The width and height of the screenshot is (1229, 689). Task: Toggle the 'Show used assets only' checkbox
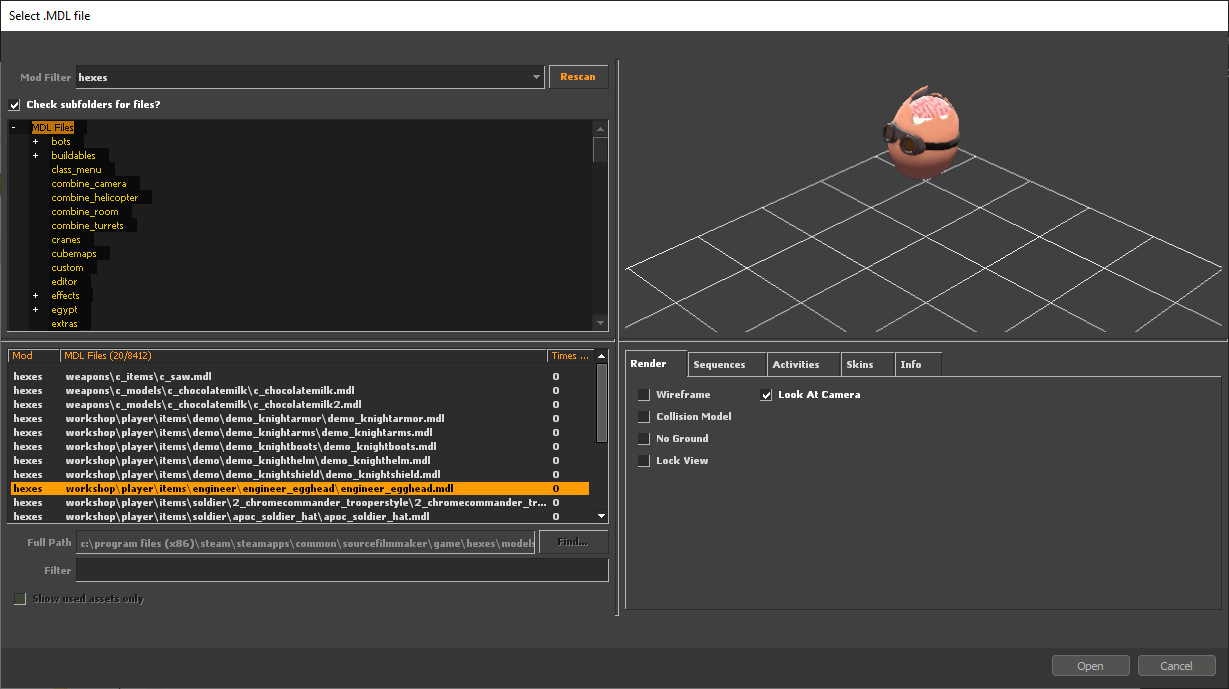19,599
